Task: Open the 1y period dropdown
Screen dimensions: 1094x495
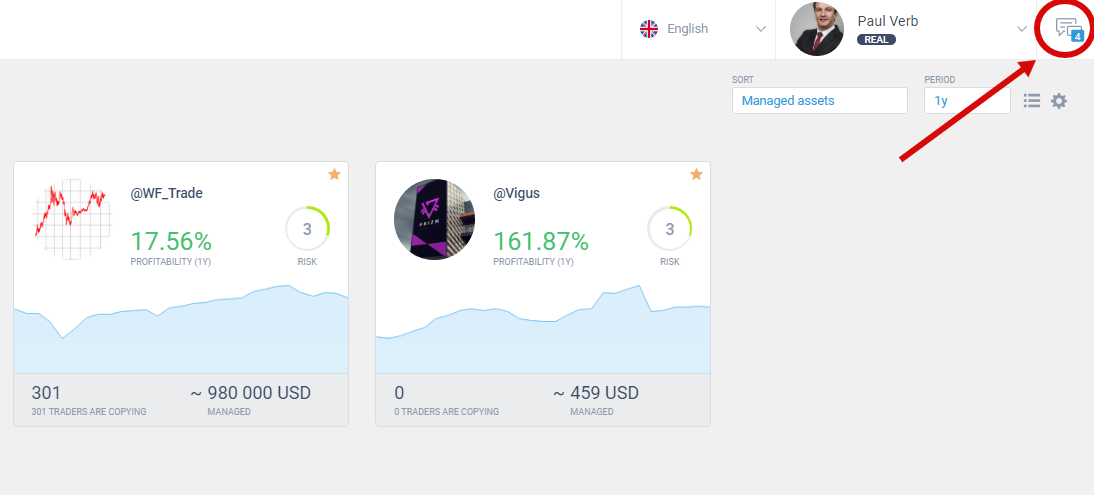Action: (x=966, y=101)
